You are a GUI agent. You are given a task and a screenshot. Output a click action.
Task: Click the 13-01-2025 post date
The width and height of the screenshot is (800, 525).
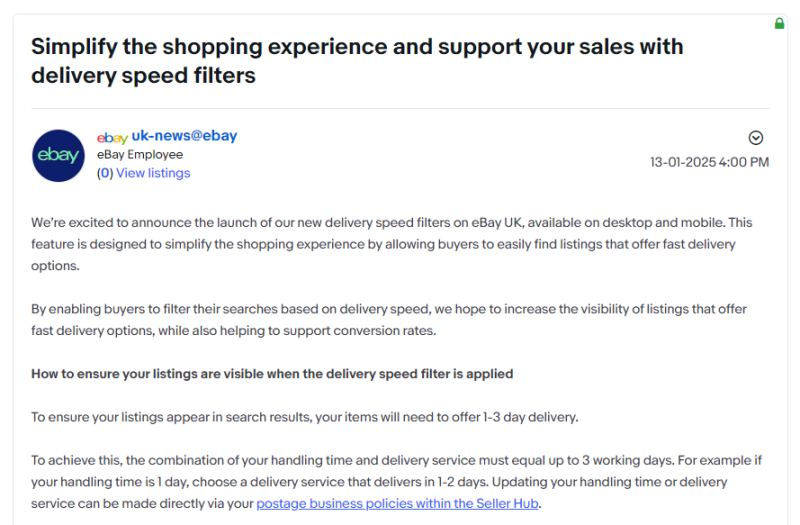tap(685, 162)
